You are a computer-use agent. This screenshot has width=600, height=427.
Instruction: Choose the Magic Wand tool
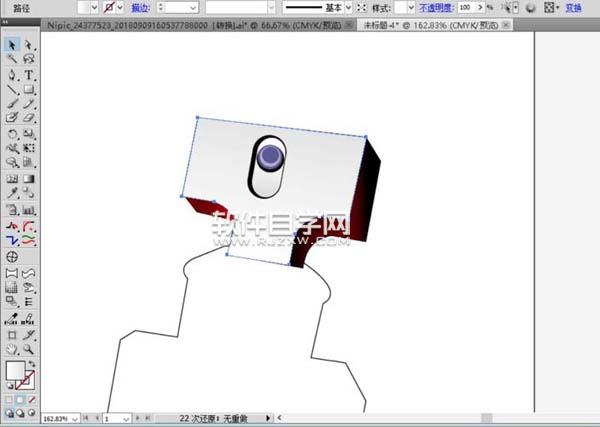[x=12, y=59]
